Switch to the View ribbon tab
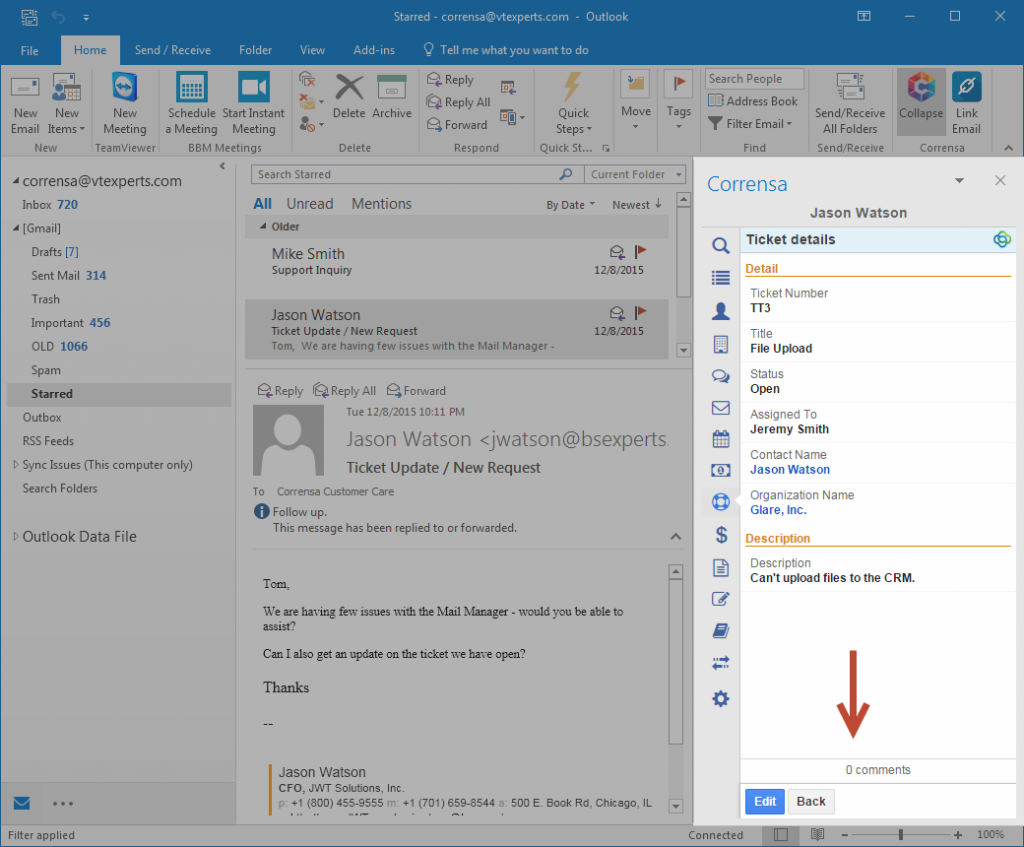1024x847 pixels. click(x=312, y=50)
